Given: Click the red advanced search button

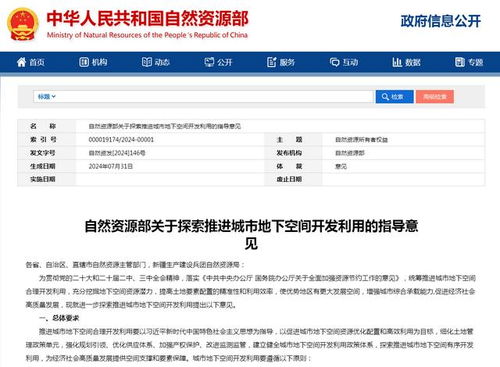Looking at the screenshot, I should tap(435, 97).
